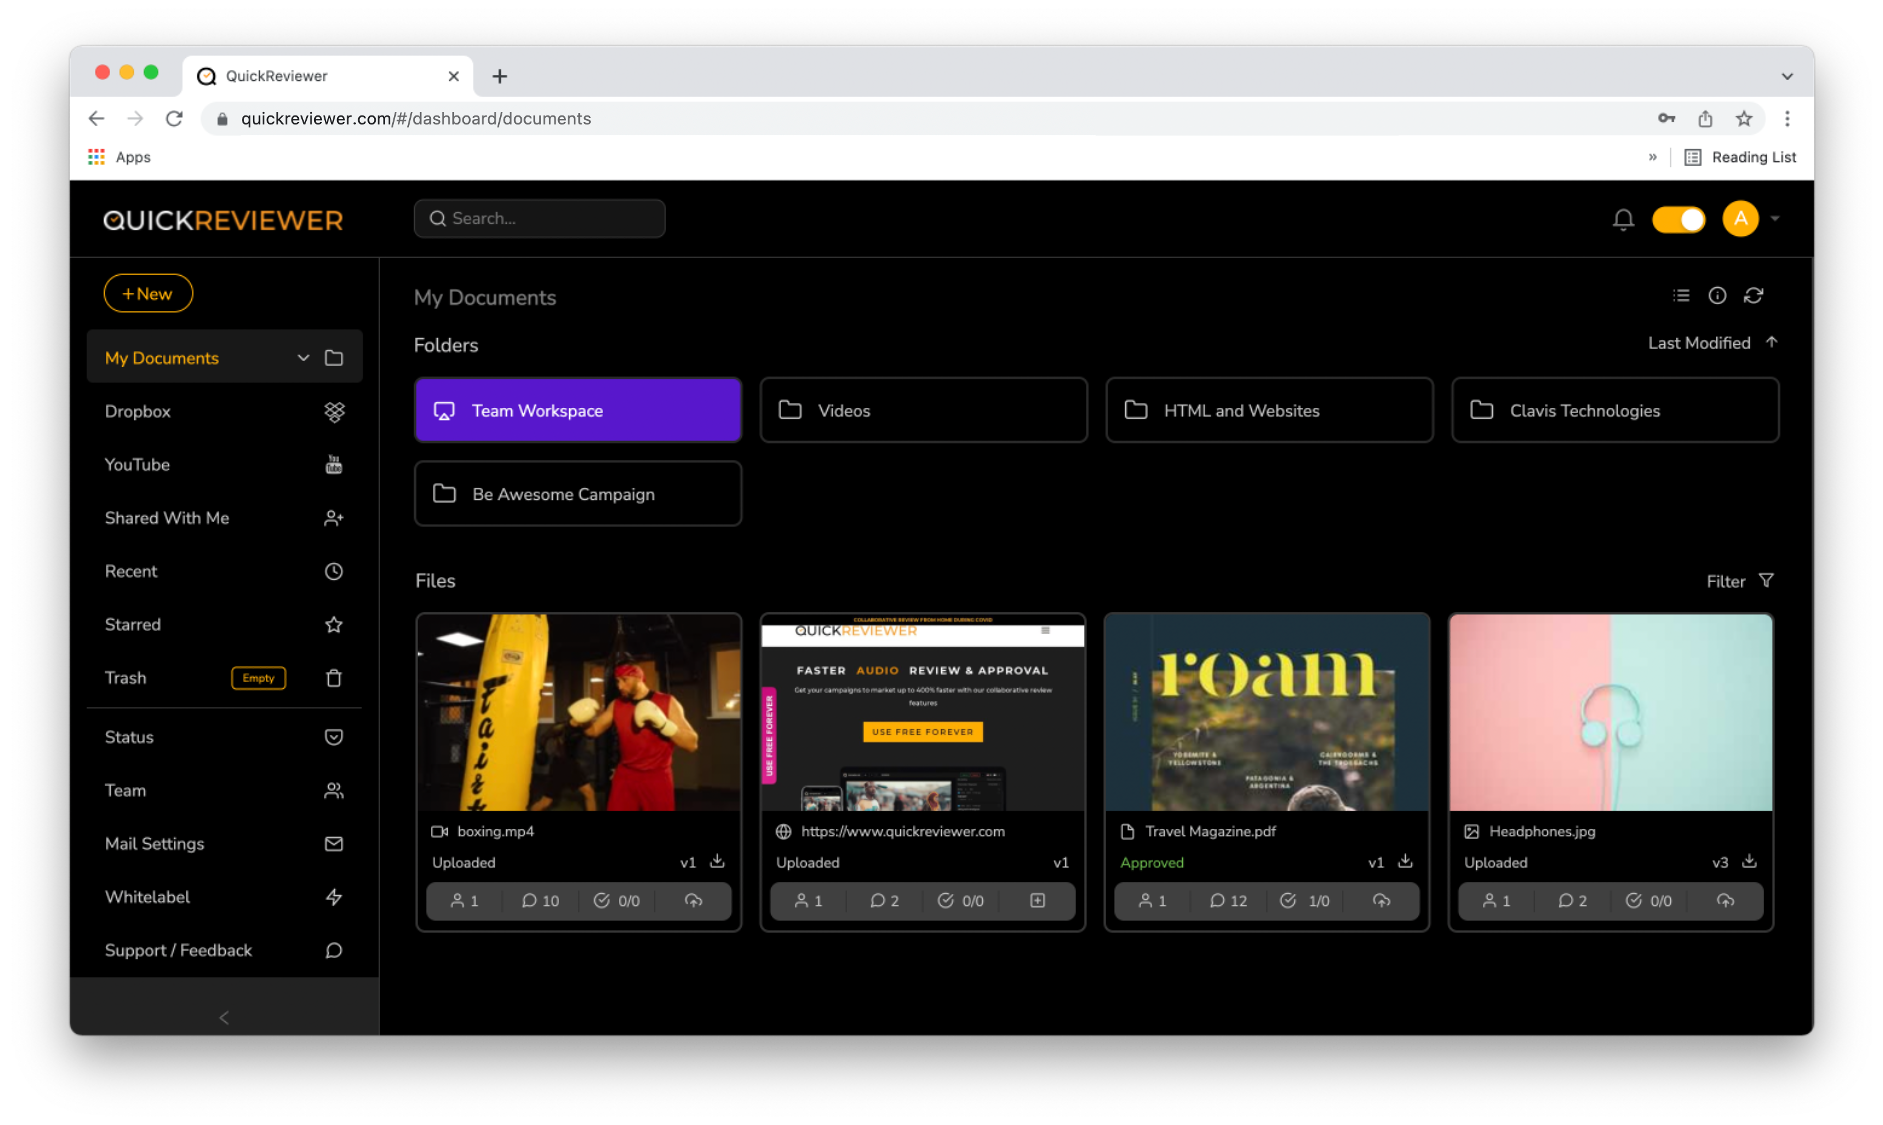Open the Team Workspace folder
The width and height of the screenshot is (1883, 1125).
coord(578,410)
